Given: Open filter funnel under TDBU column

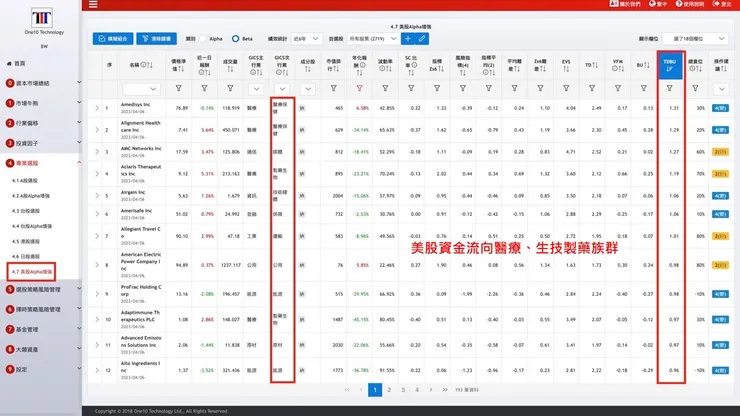Looking at the screenshot, I should (669, 88).
